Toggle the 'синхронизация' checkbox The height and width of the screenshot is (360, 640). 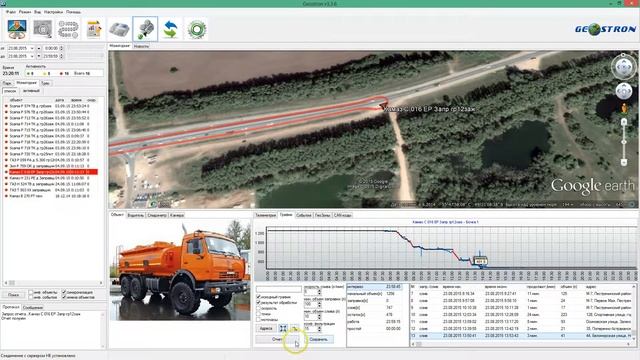point(64,292)
